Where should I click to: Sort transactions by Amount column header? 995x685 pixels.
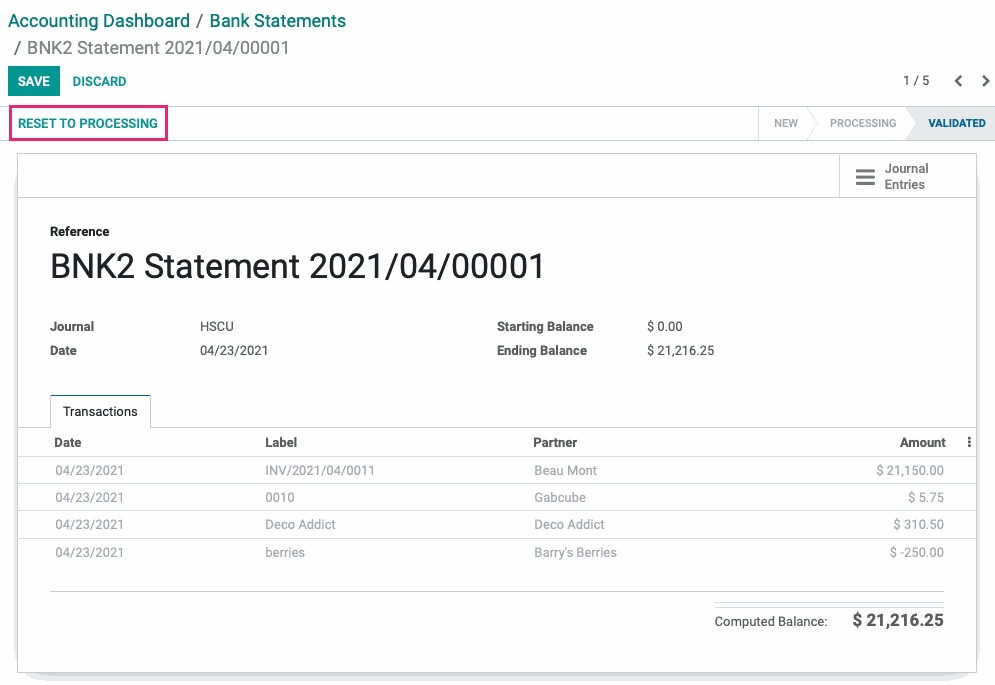point(922,442)
